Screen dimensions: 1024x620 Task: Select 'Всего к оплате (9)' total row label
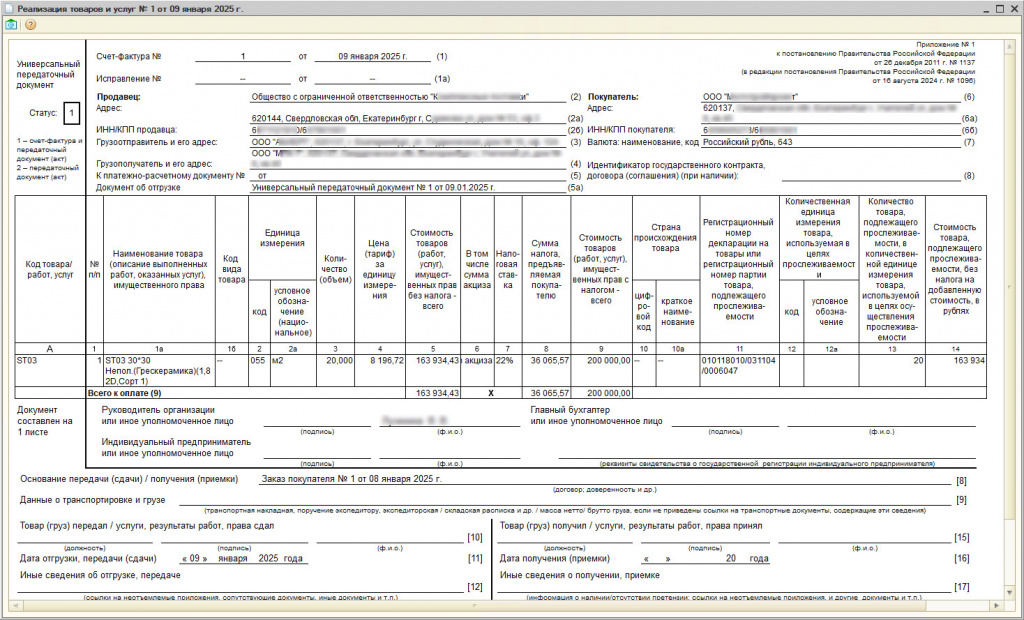tap(125, 393)
